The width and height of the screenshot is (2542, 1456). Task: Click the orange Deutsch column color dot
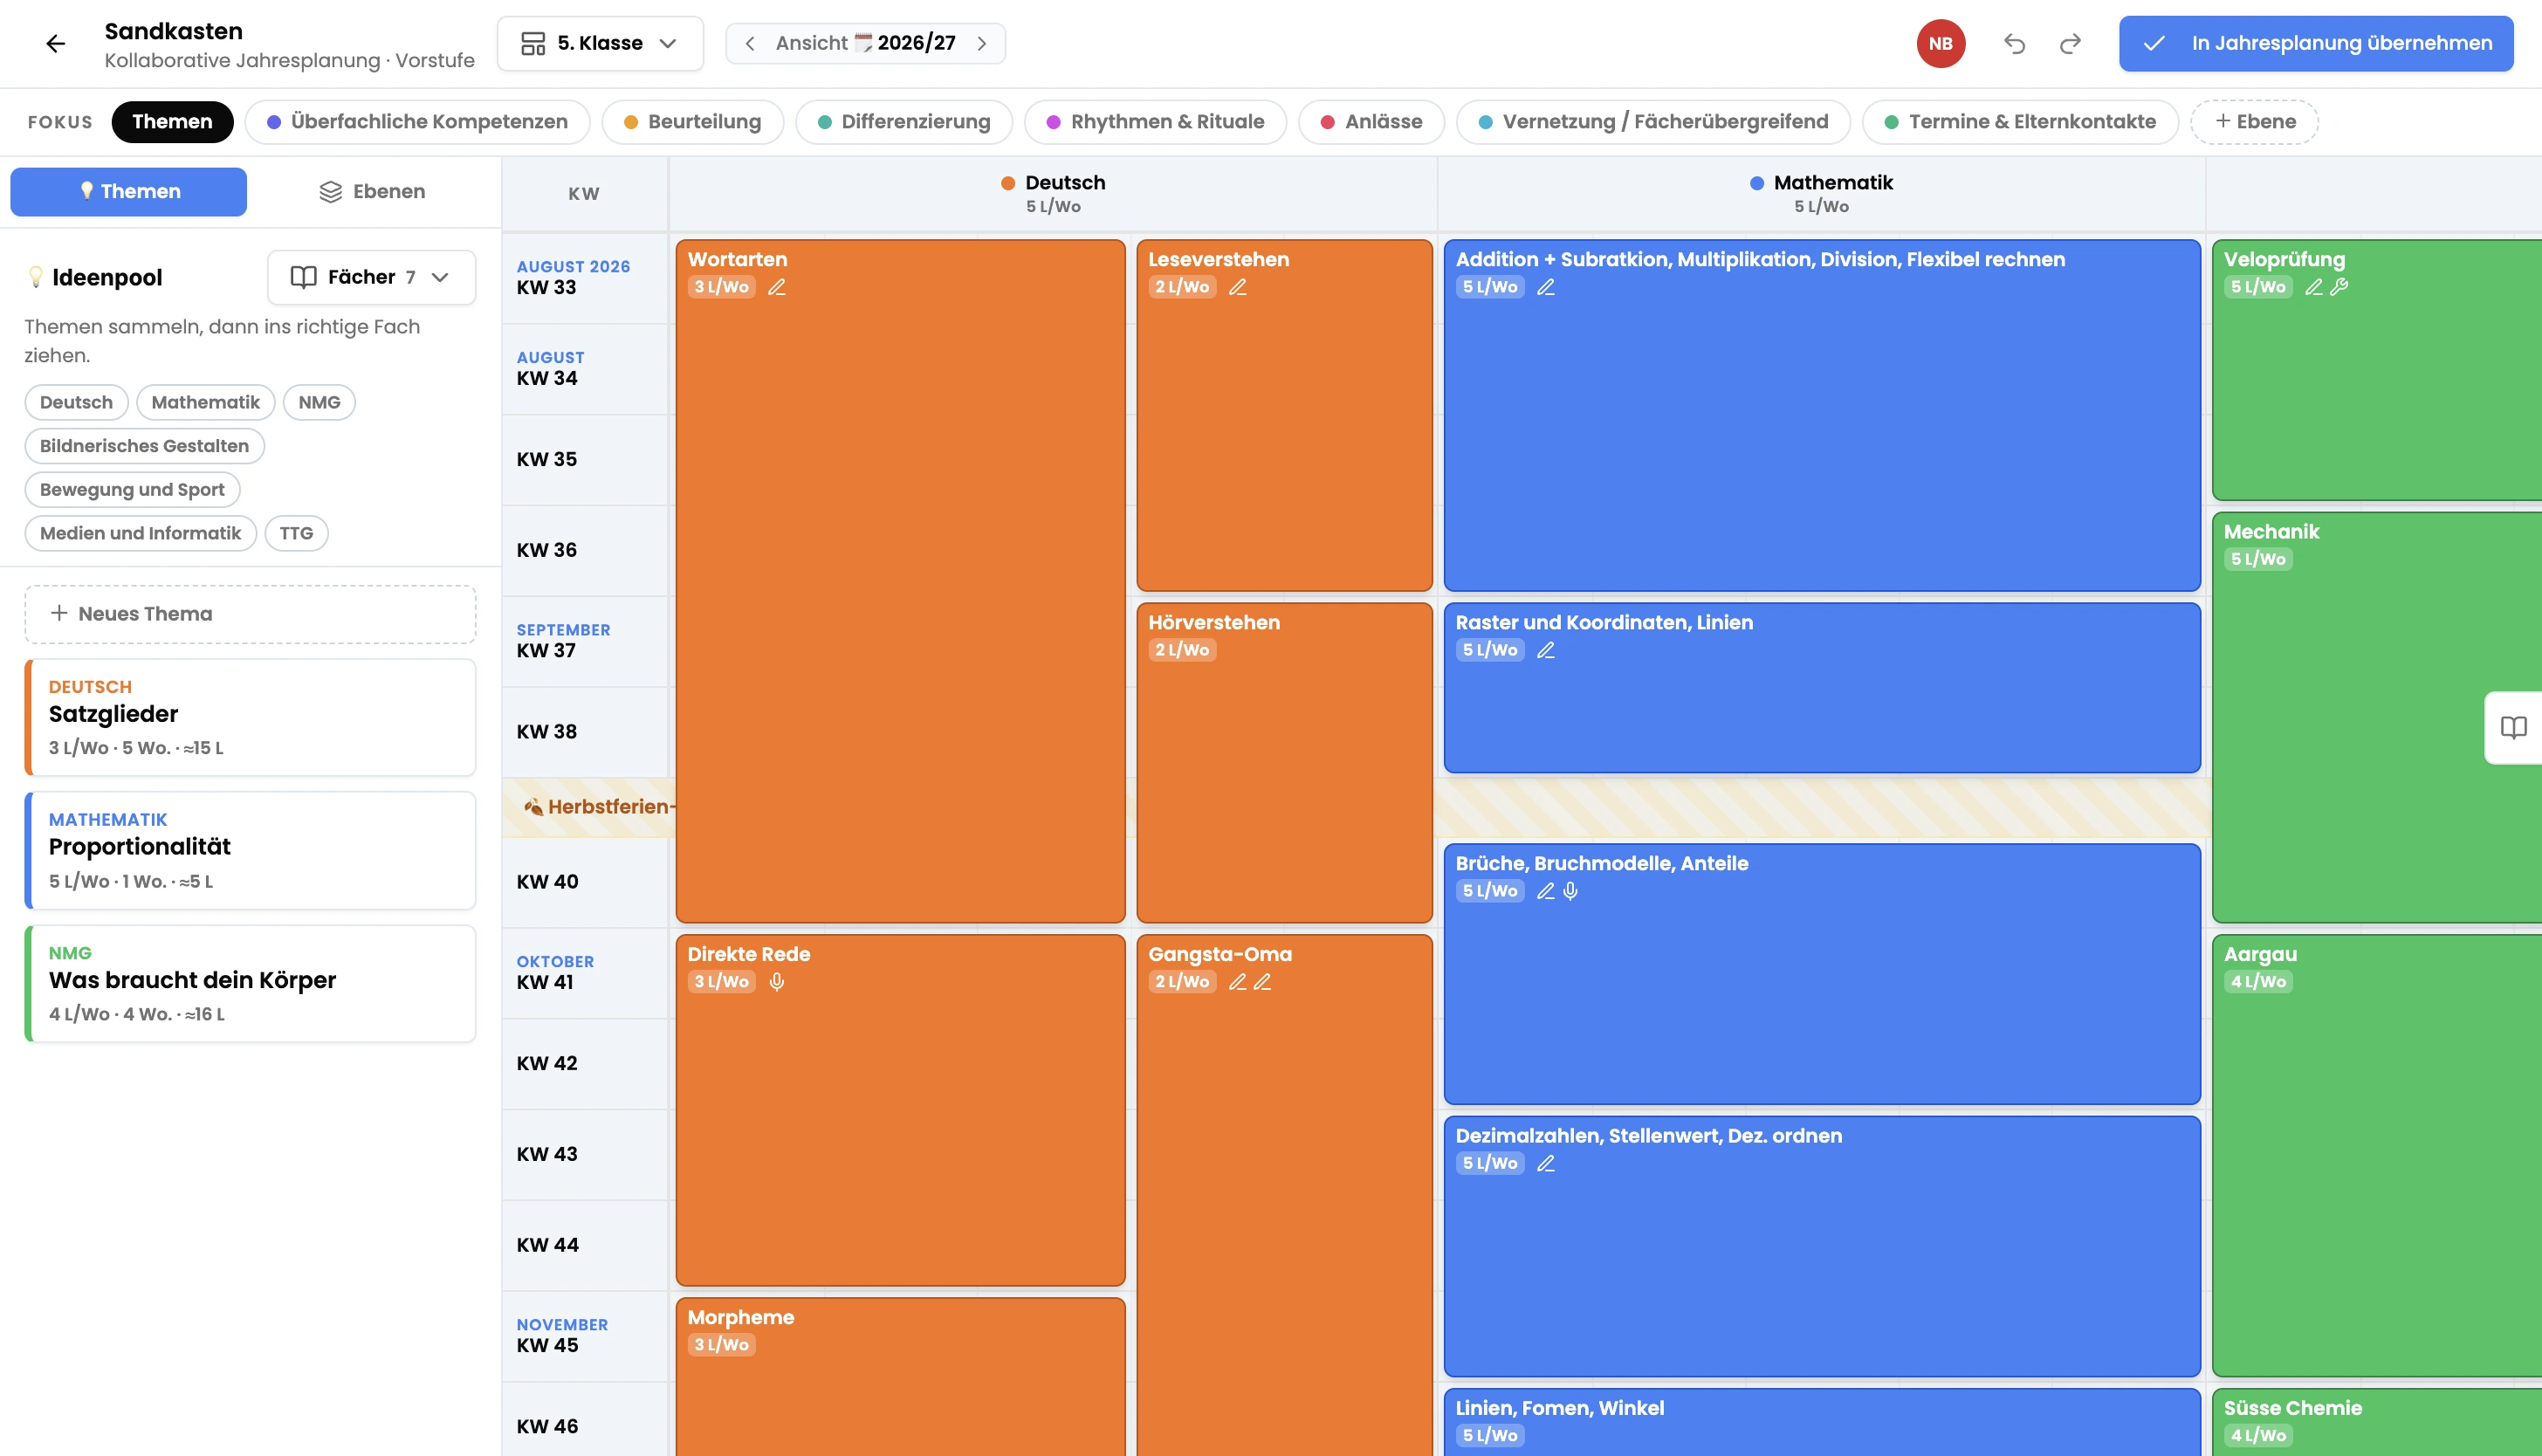point(1008,183)
